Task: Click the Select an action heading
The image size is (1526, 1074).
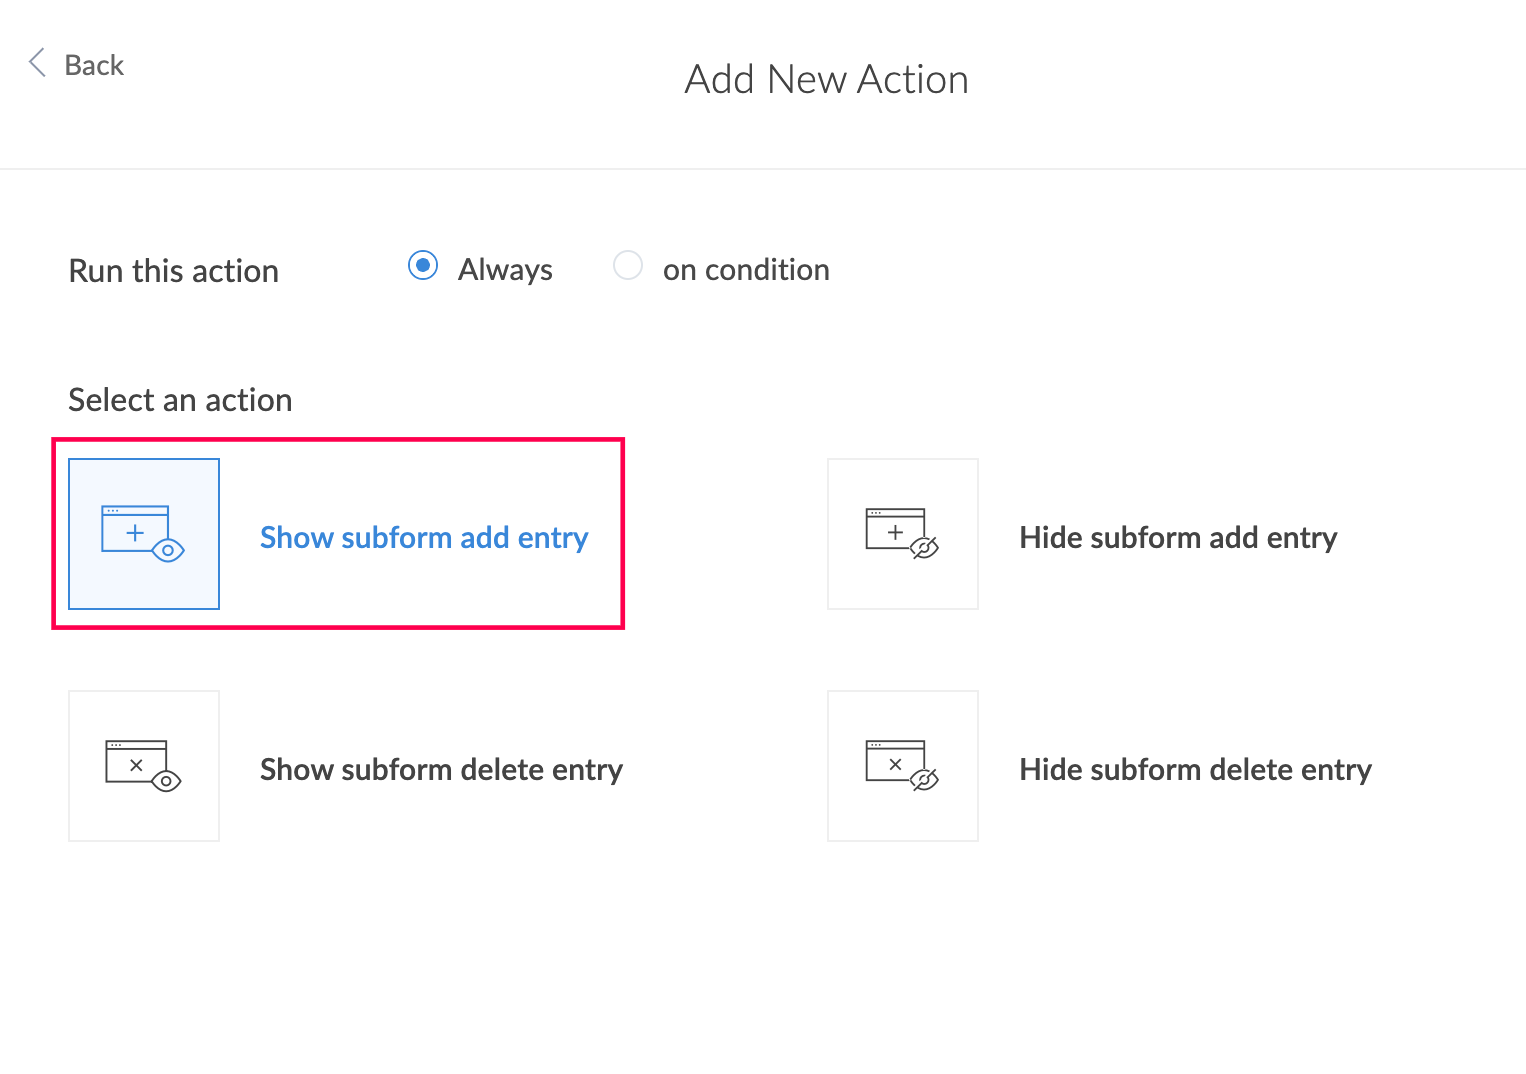Action: click(180, 400)
